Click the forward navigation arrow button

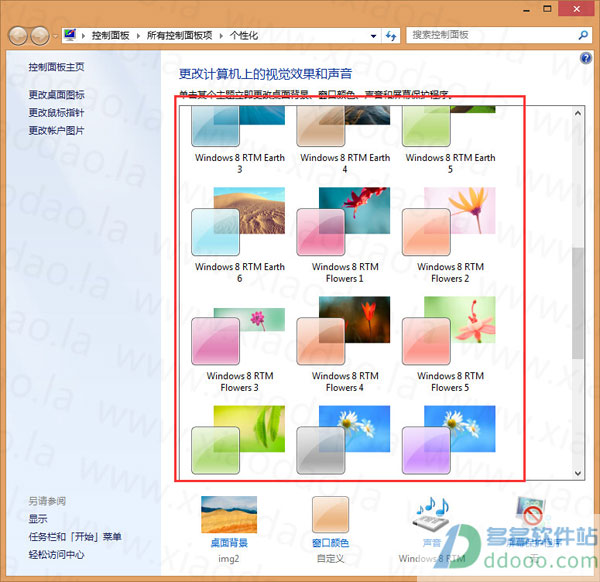39,36
